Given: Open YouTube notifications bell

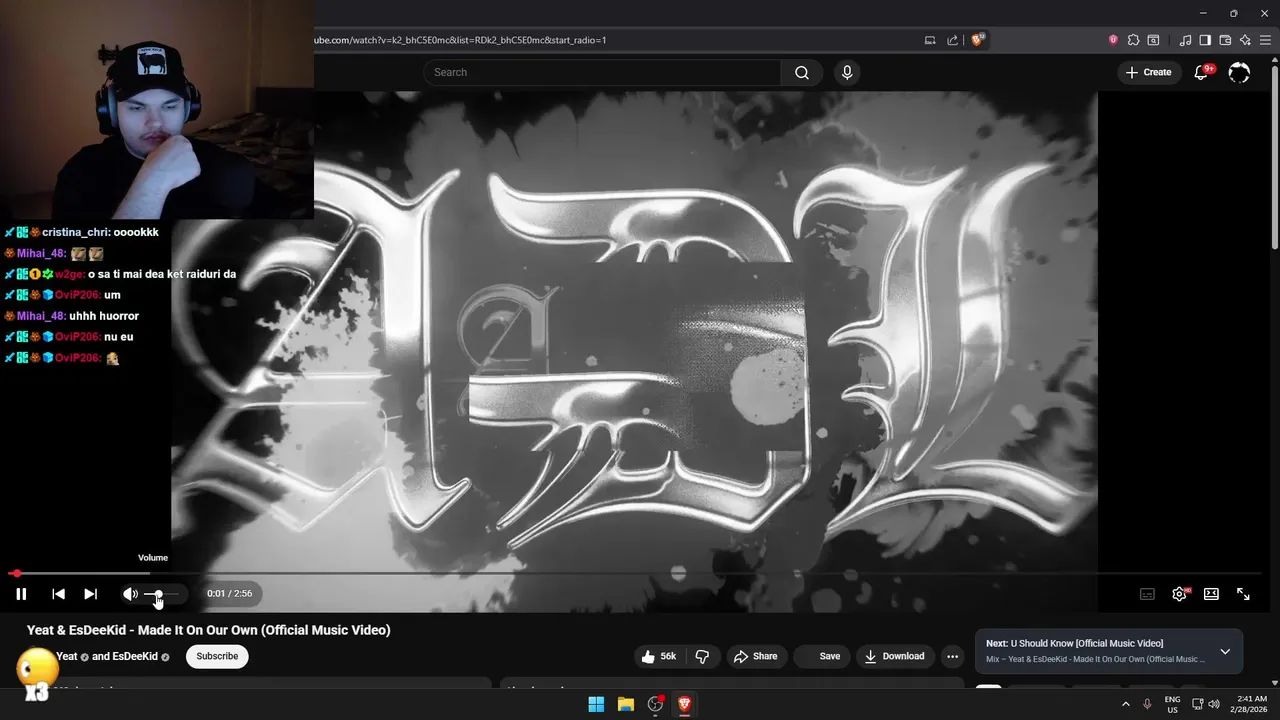Looking at the screenshot, I should point(1202,72).
